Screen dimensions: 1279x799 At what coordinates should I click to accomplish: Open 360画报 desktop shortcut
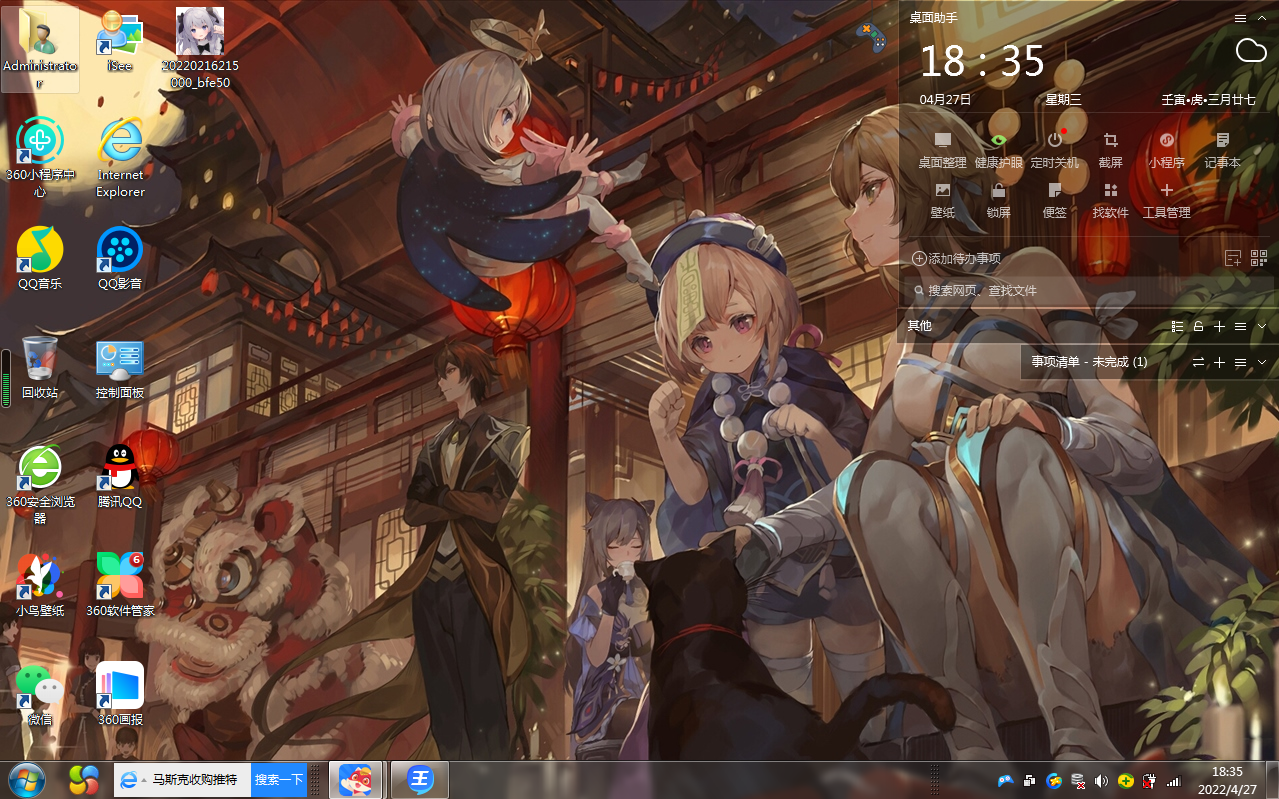point(120,693)
